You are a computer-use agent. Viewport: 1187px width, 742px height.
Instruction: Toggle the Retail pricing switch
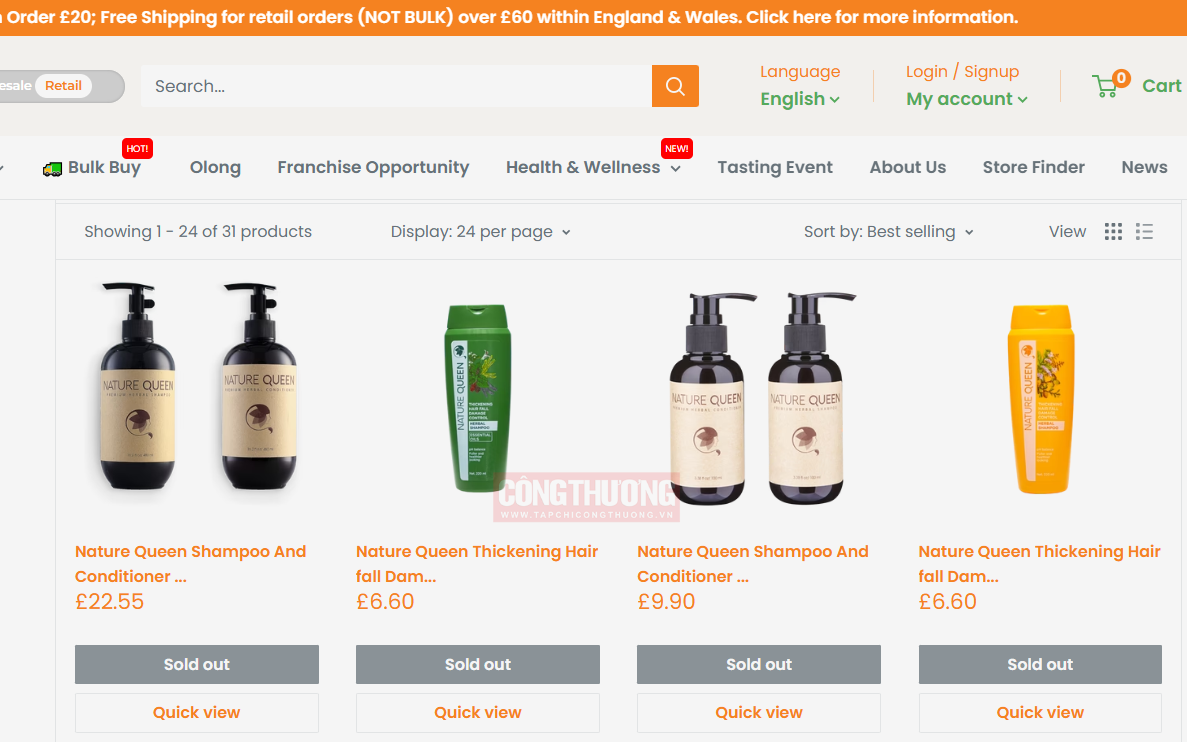64,86
